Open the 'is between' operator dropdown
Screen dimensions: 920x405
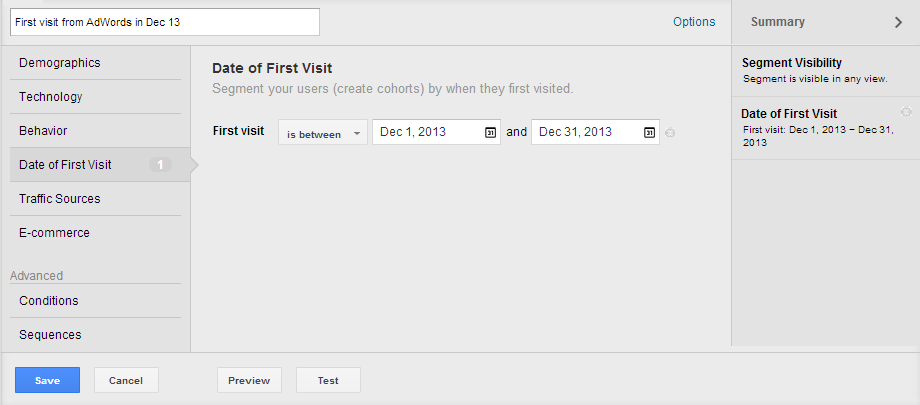323,132
